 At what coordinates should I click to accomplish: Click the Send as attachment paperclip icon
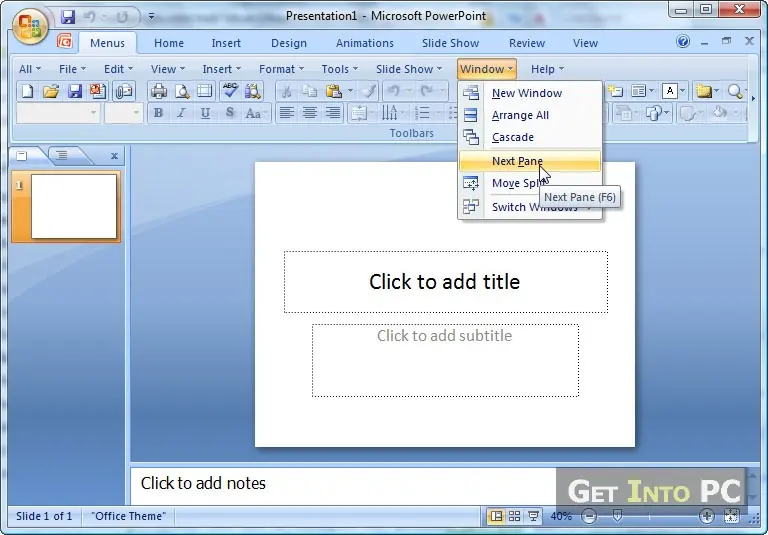(x=124, y=91)
